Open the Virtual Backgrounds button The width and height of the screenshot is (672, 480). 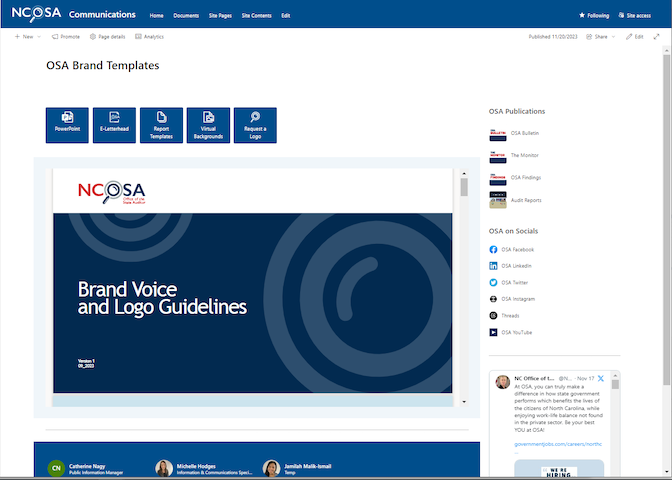tap(208, 125)
